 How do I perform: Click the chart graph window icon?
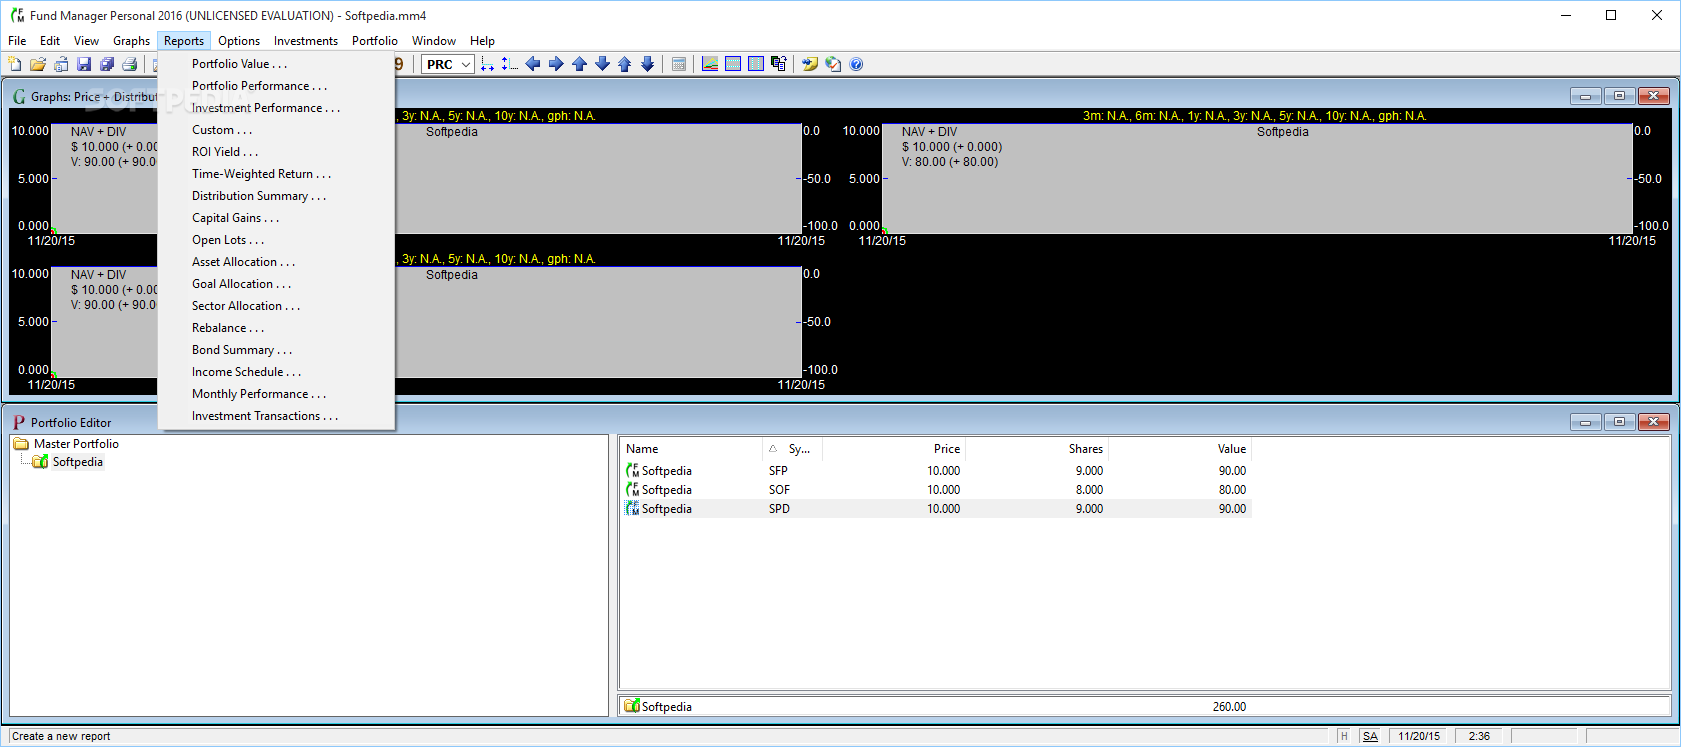point(710,64)
